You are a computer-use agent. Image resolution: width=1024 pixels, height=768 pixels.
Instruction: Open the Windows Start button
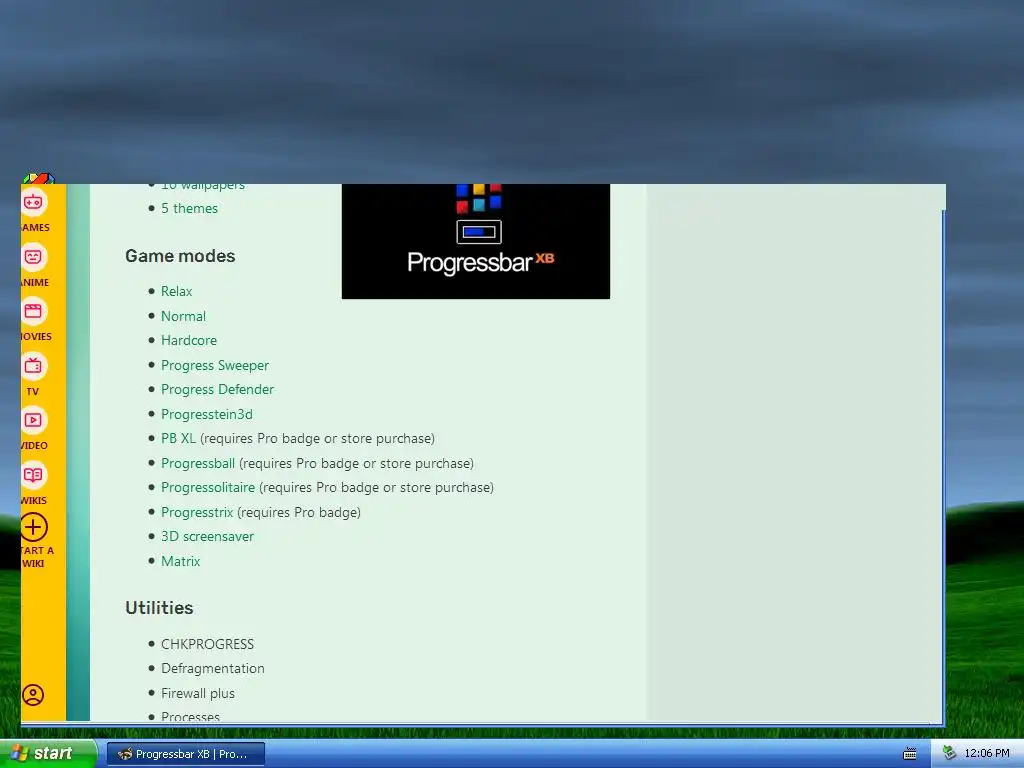coord(48,753)
